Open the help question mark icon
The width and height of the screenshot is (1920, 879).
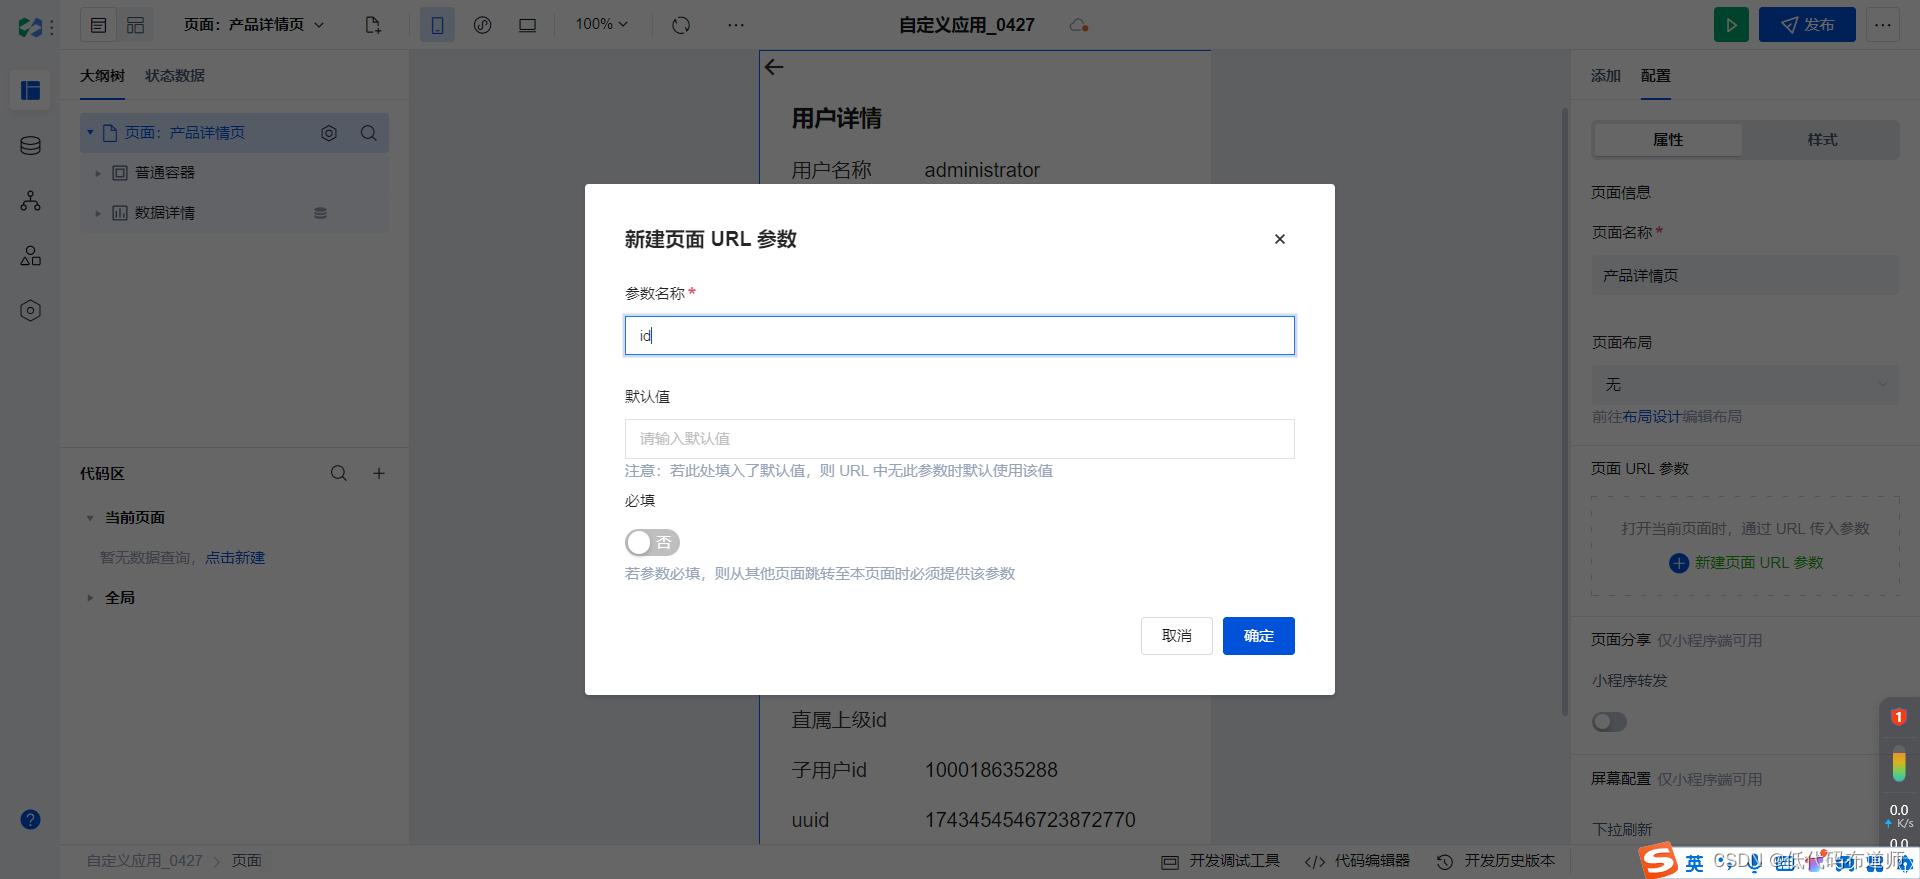[30, 820]
